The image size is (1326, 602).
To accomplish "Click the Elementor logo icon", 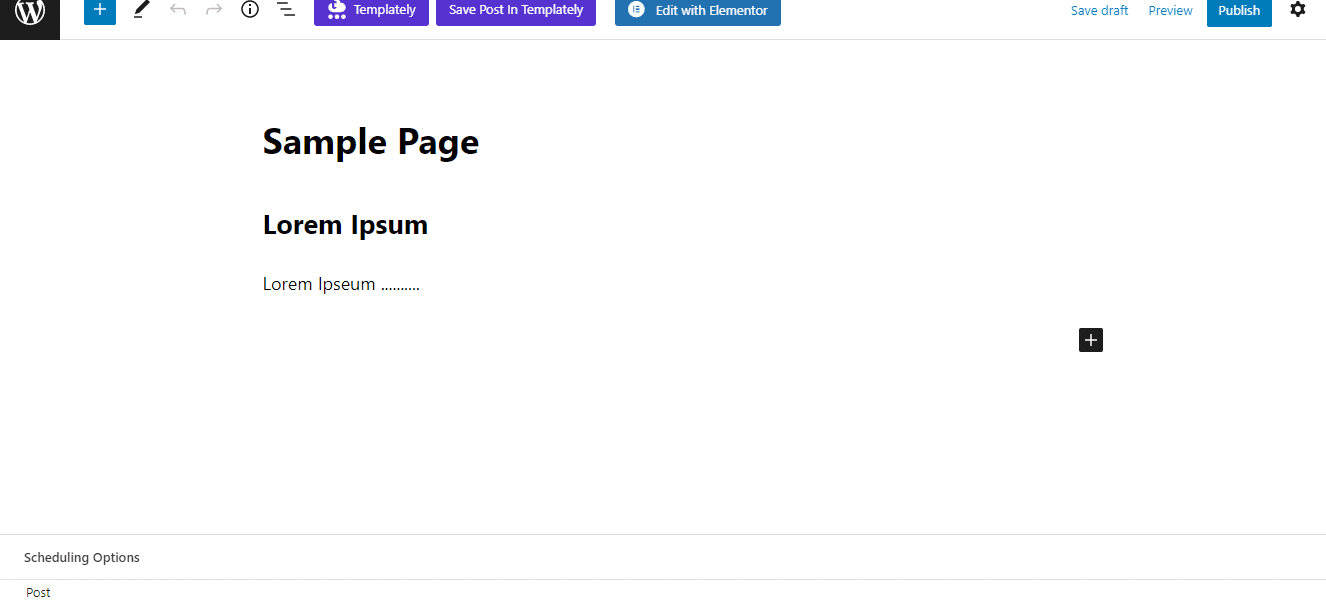I will point(636,10).
